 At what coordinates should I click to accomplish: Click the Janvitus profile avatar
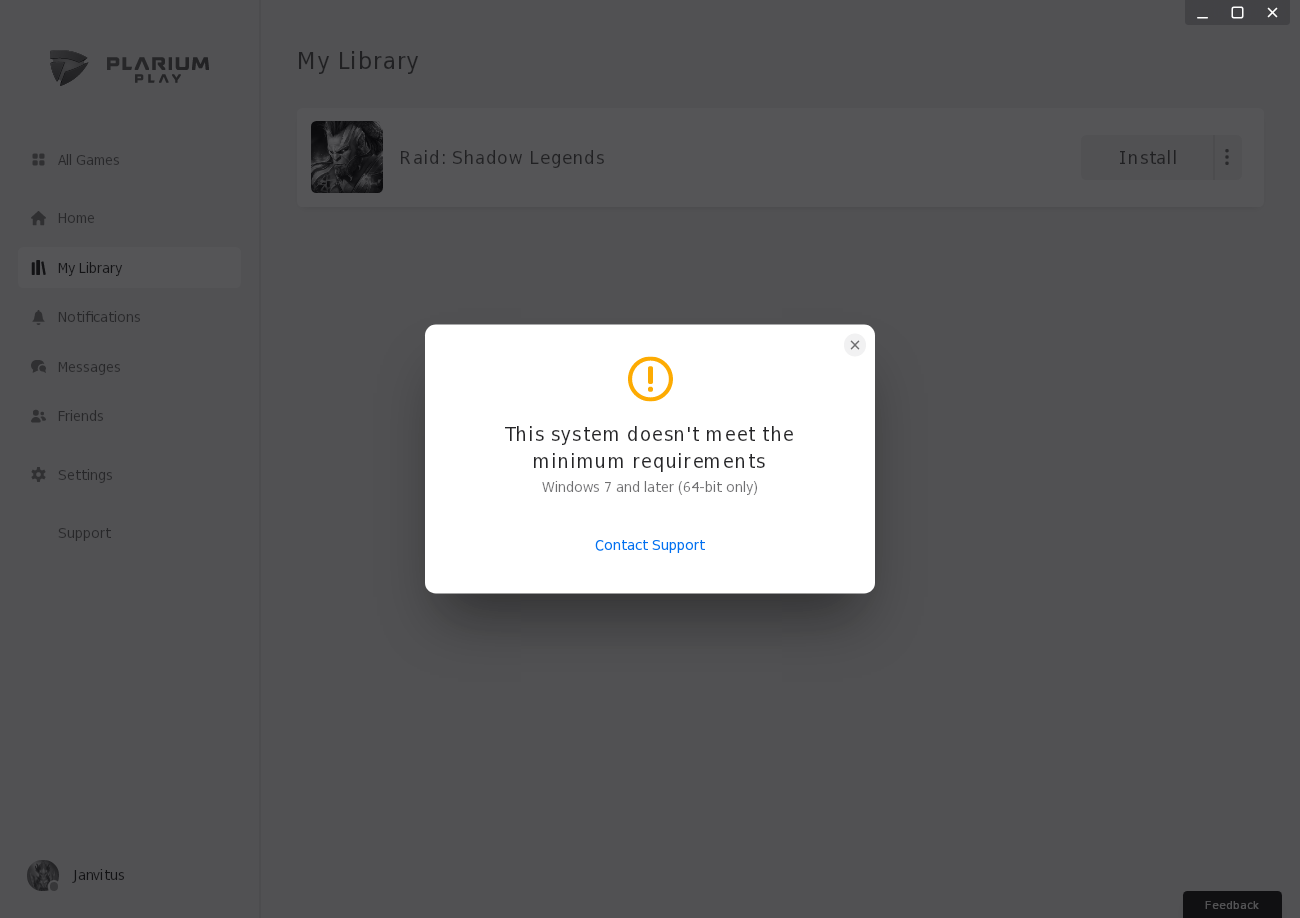pos(43,875)
